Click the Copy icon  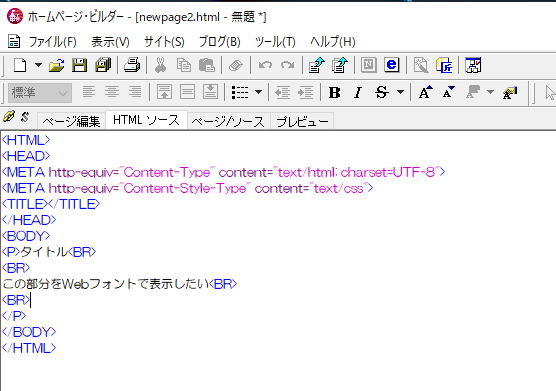(184, 65)
